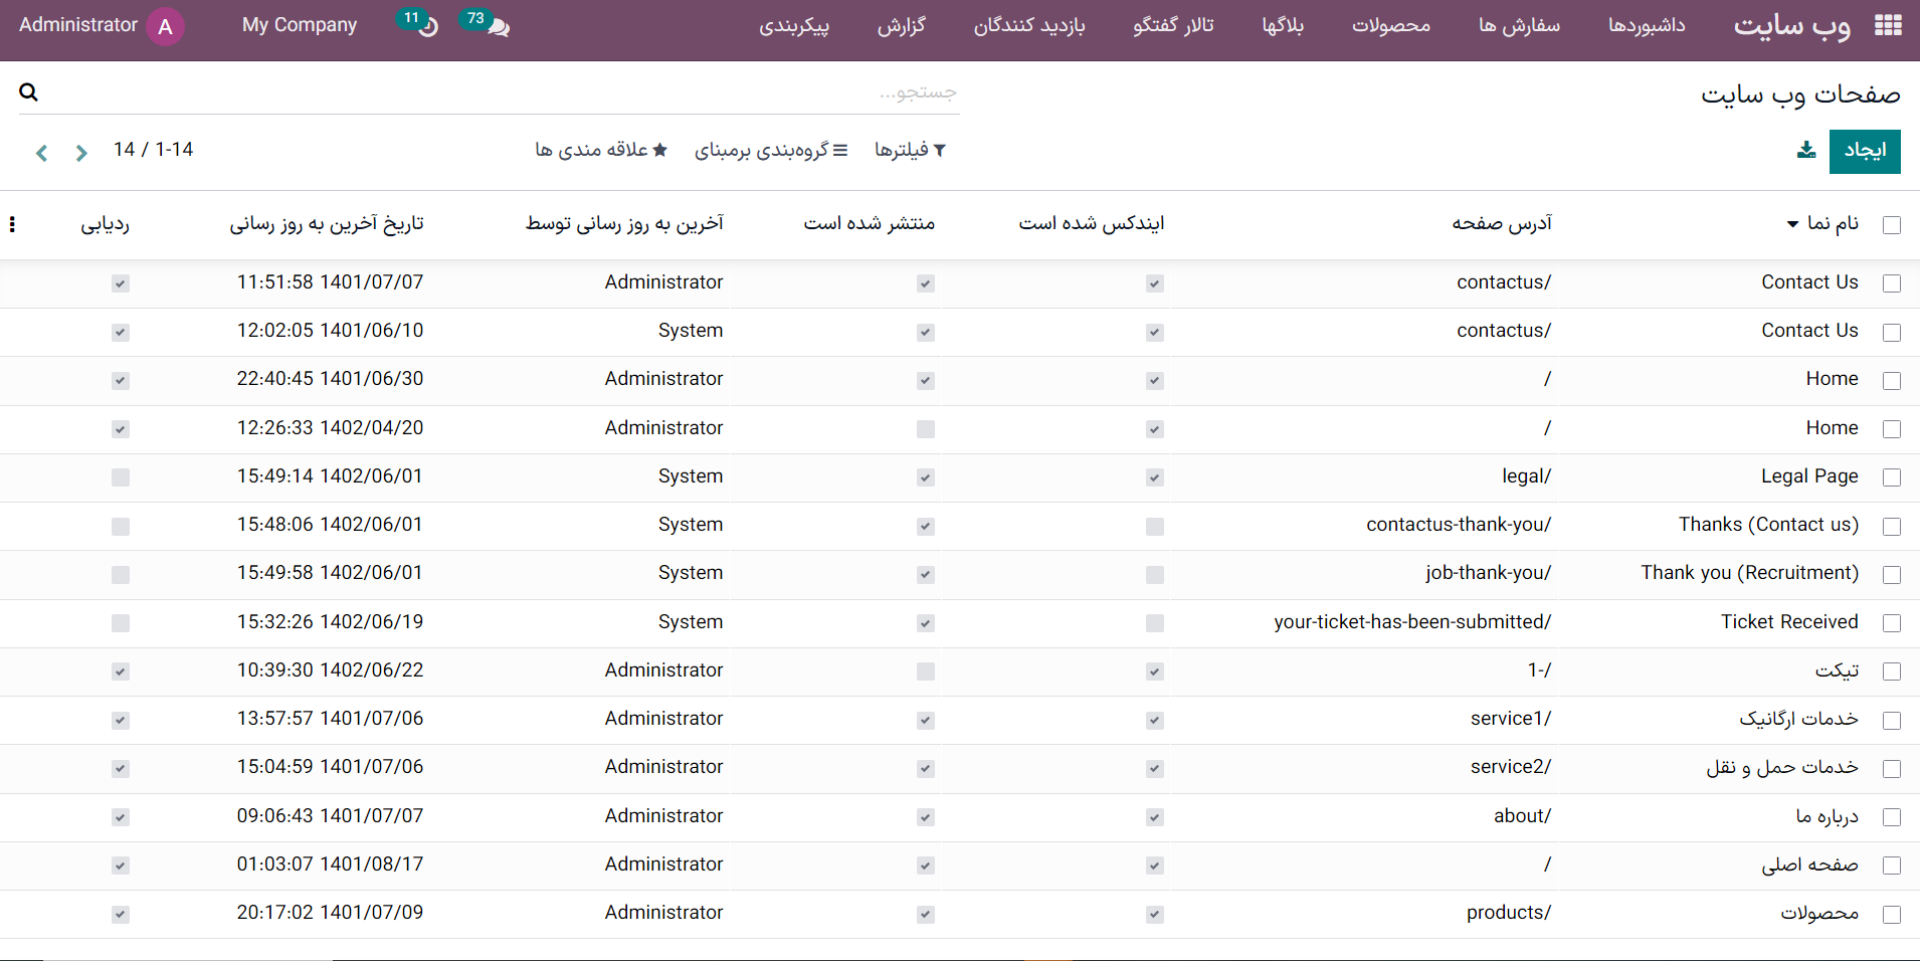Open the My Company switcher
Screen dimensions: 1920x961
tap(299, 25)
